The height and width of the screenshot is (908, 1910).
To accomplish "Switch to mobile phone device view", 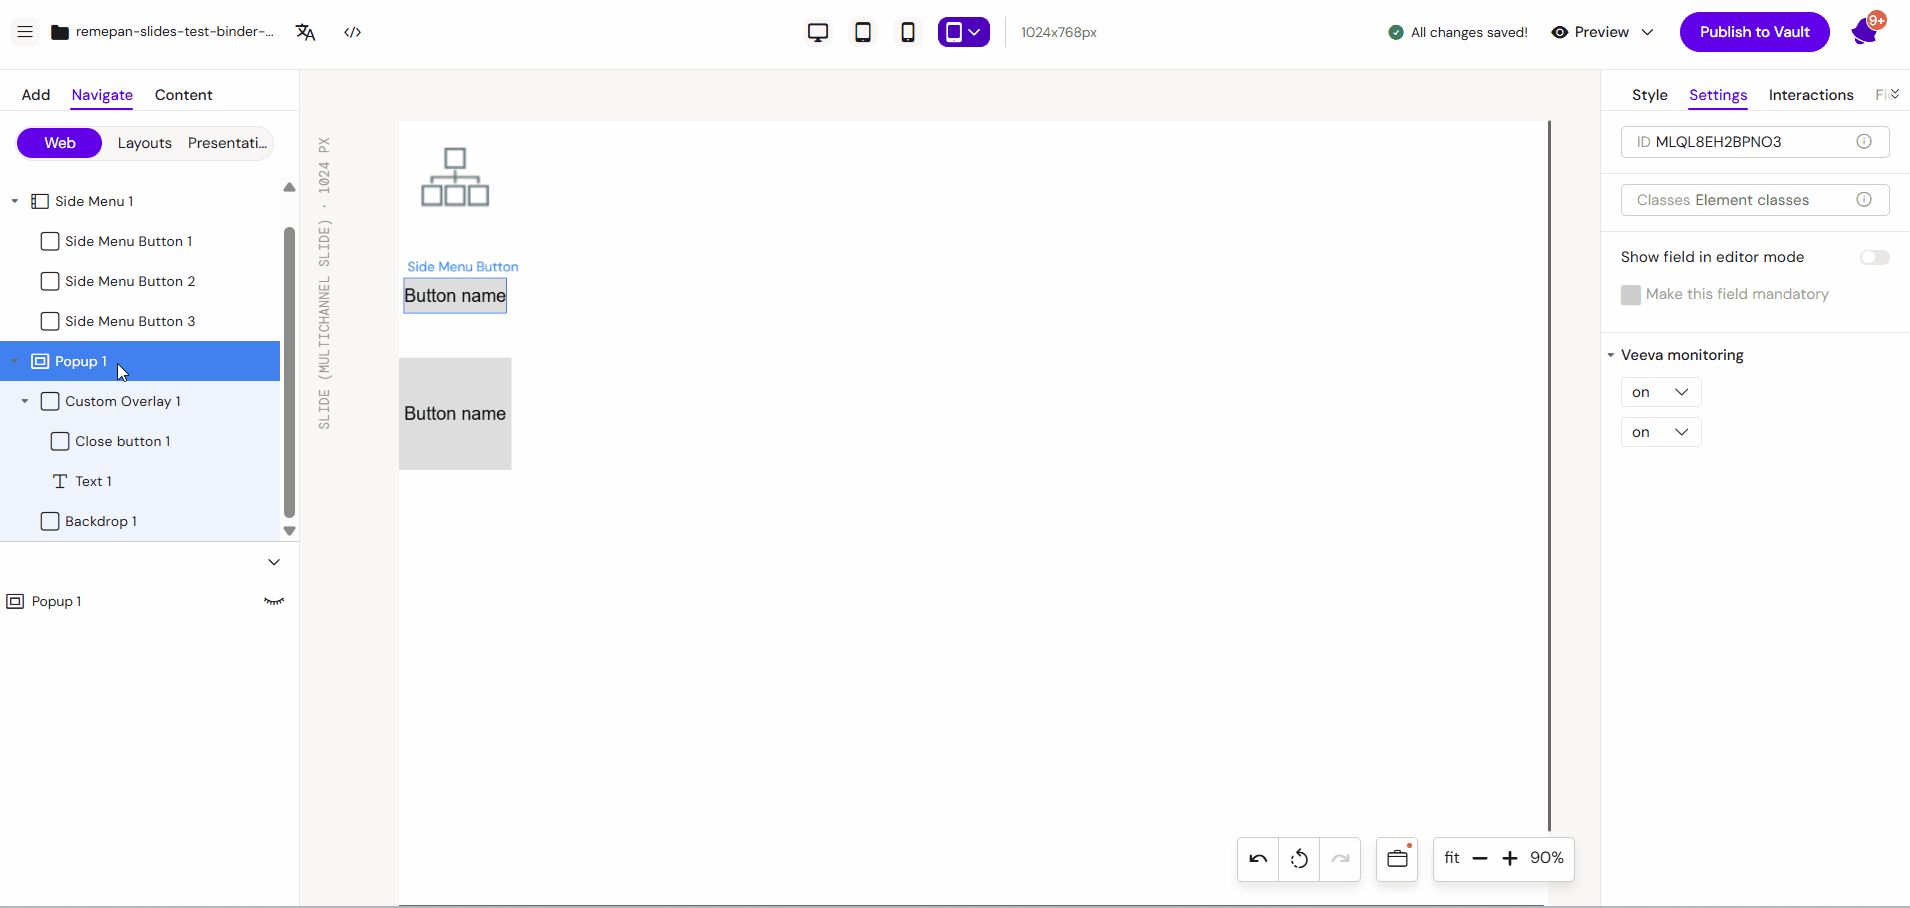I will (908, 32).
